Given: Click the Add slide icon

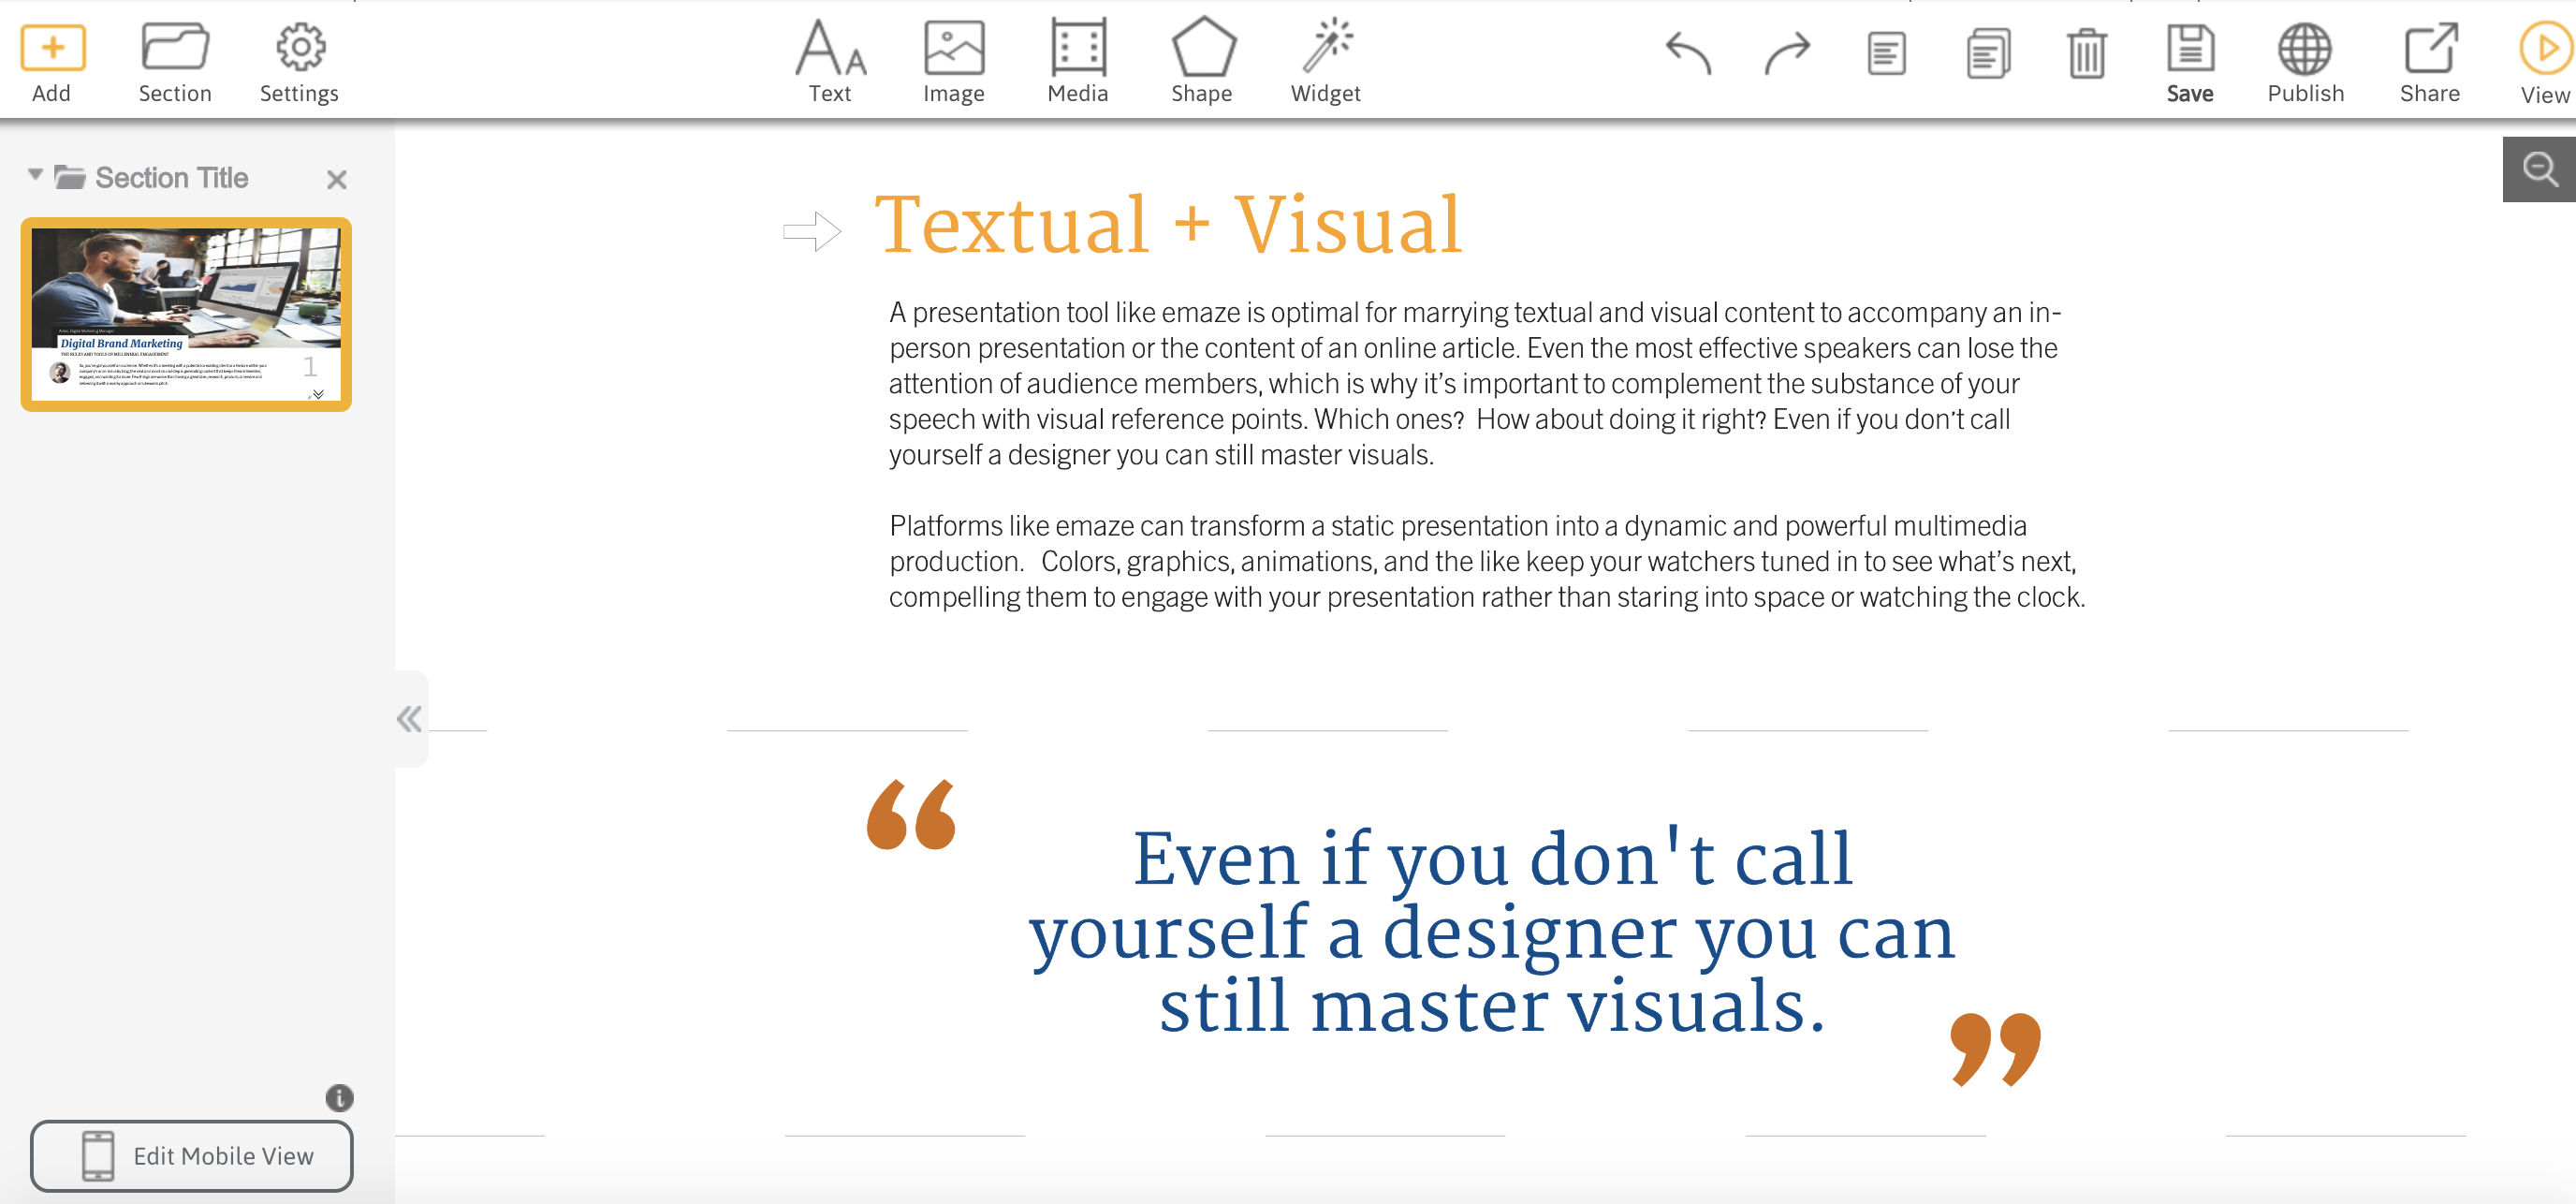Looking at the screenshot, I should pyautogui.click(x=52, y=49).
